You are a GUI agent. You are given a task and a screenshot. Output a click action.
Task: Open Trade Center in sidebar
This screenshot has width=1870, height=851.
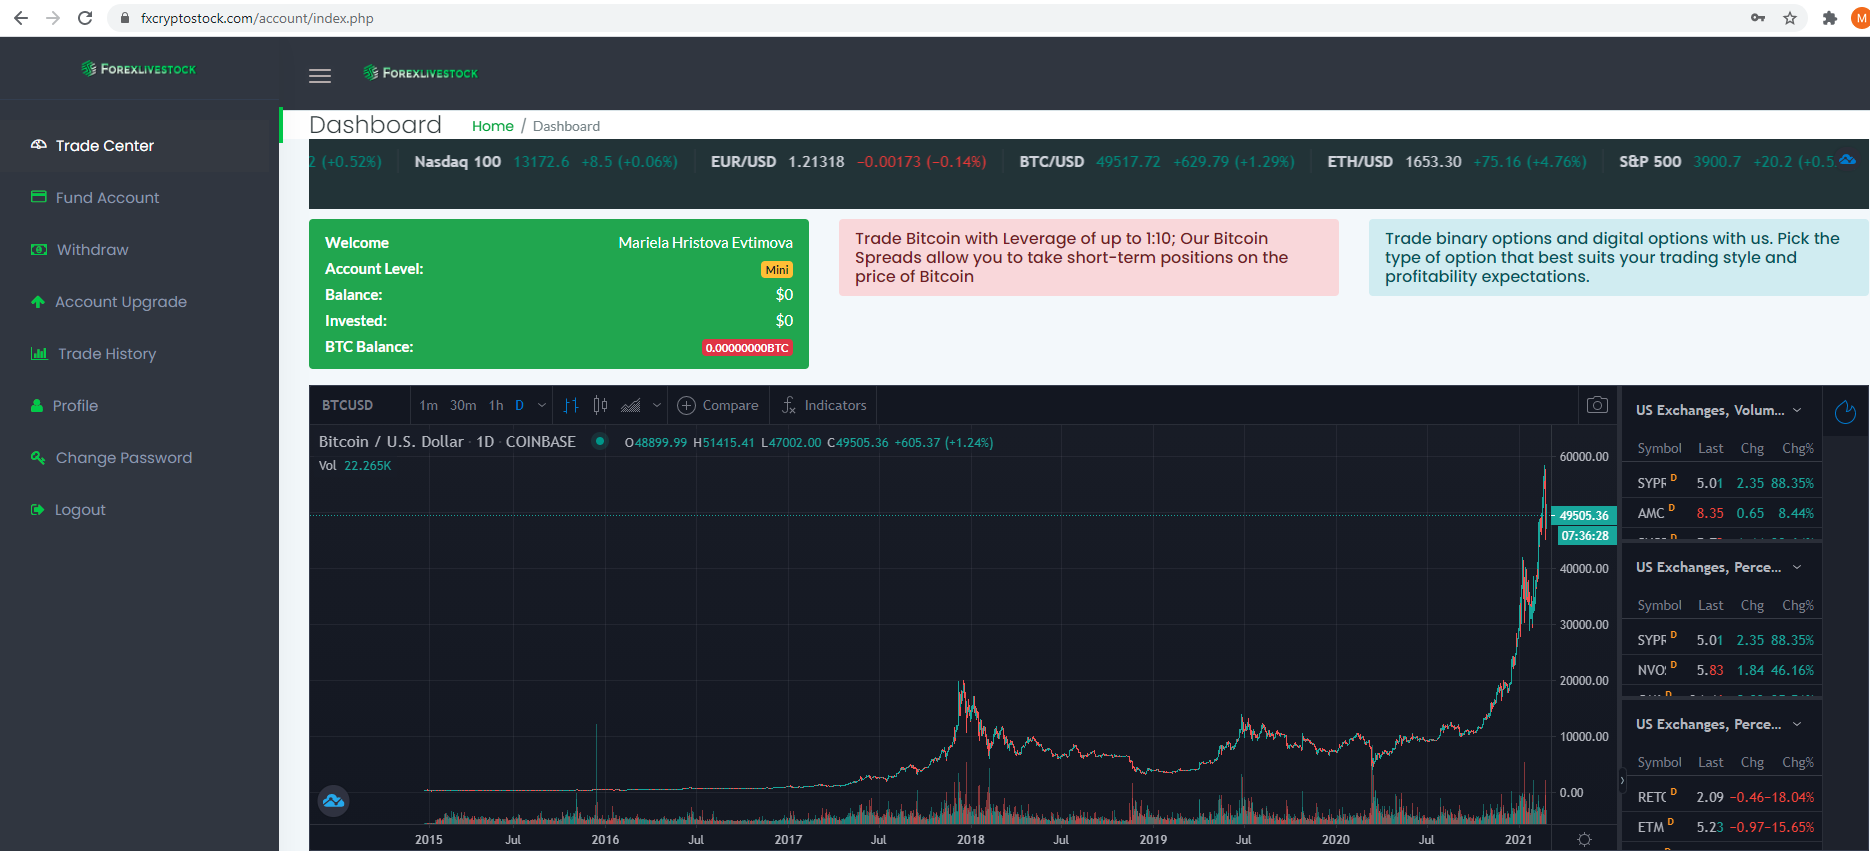click(x=105, y=146)
